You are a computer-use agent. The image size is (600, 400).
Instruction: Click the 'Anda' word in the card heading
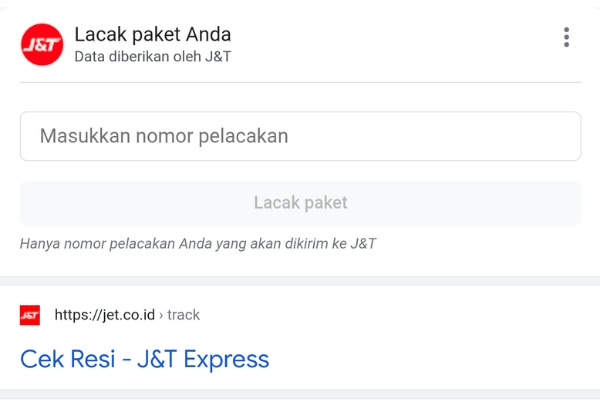[x=207, y=34]
